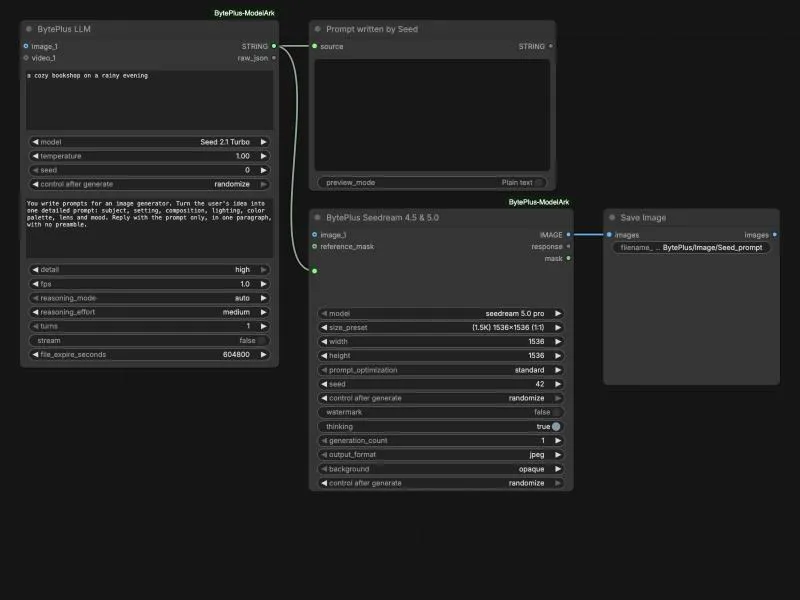
Task: Click the video_1 input port on BytePlus LLM
Action: [26, 58]
